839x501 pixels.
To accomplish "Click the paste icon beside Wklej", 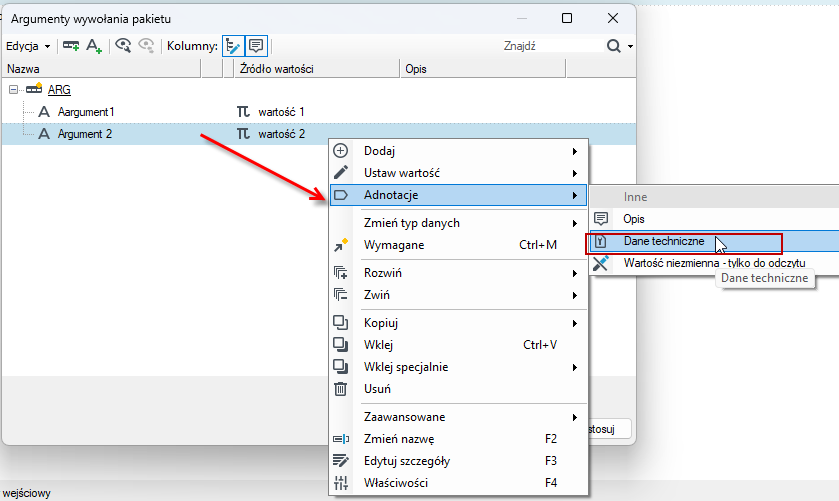I will click(341, 345).
